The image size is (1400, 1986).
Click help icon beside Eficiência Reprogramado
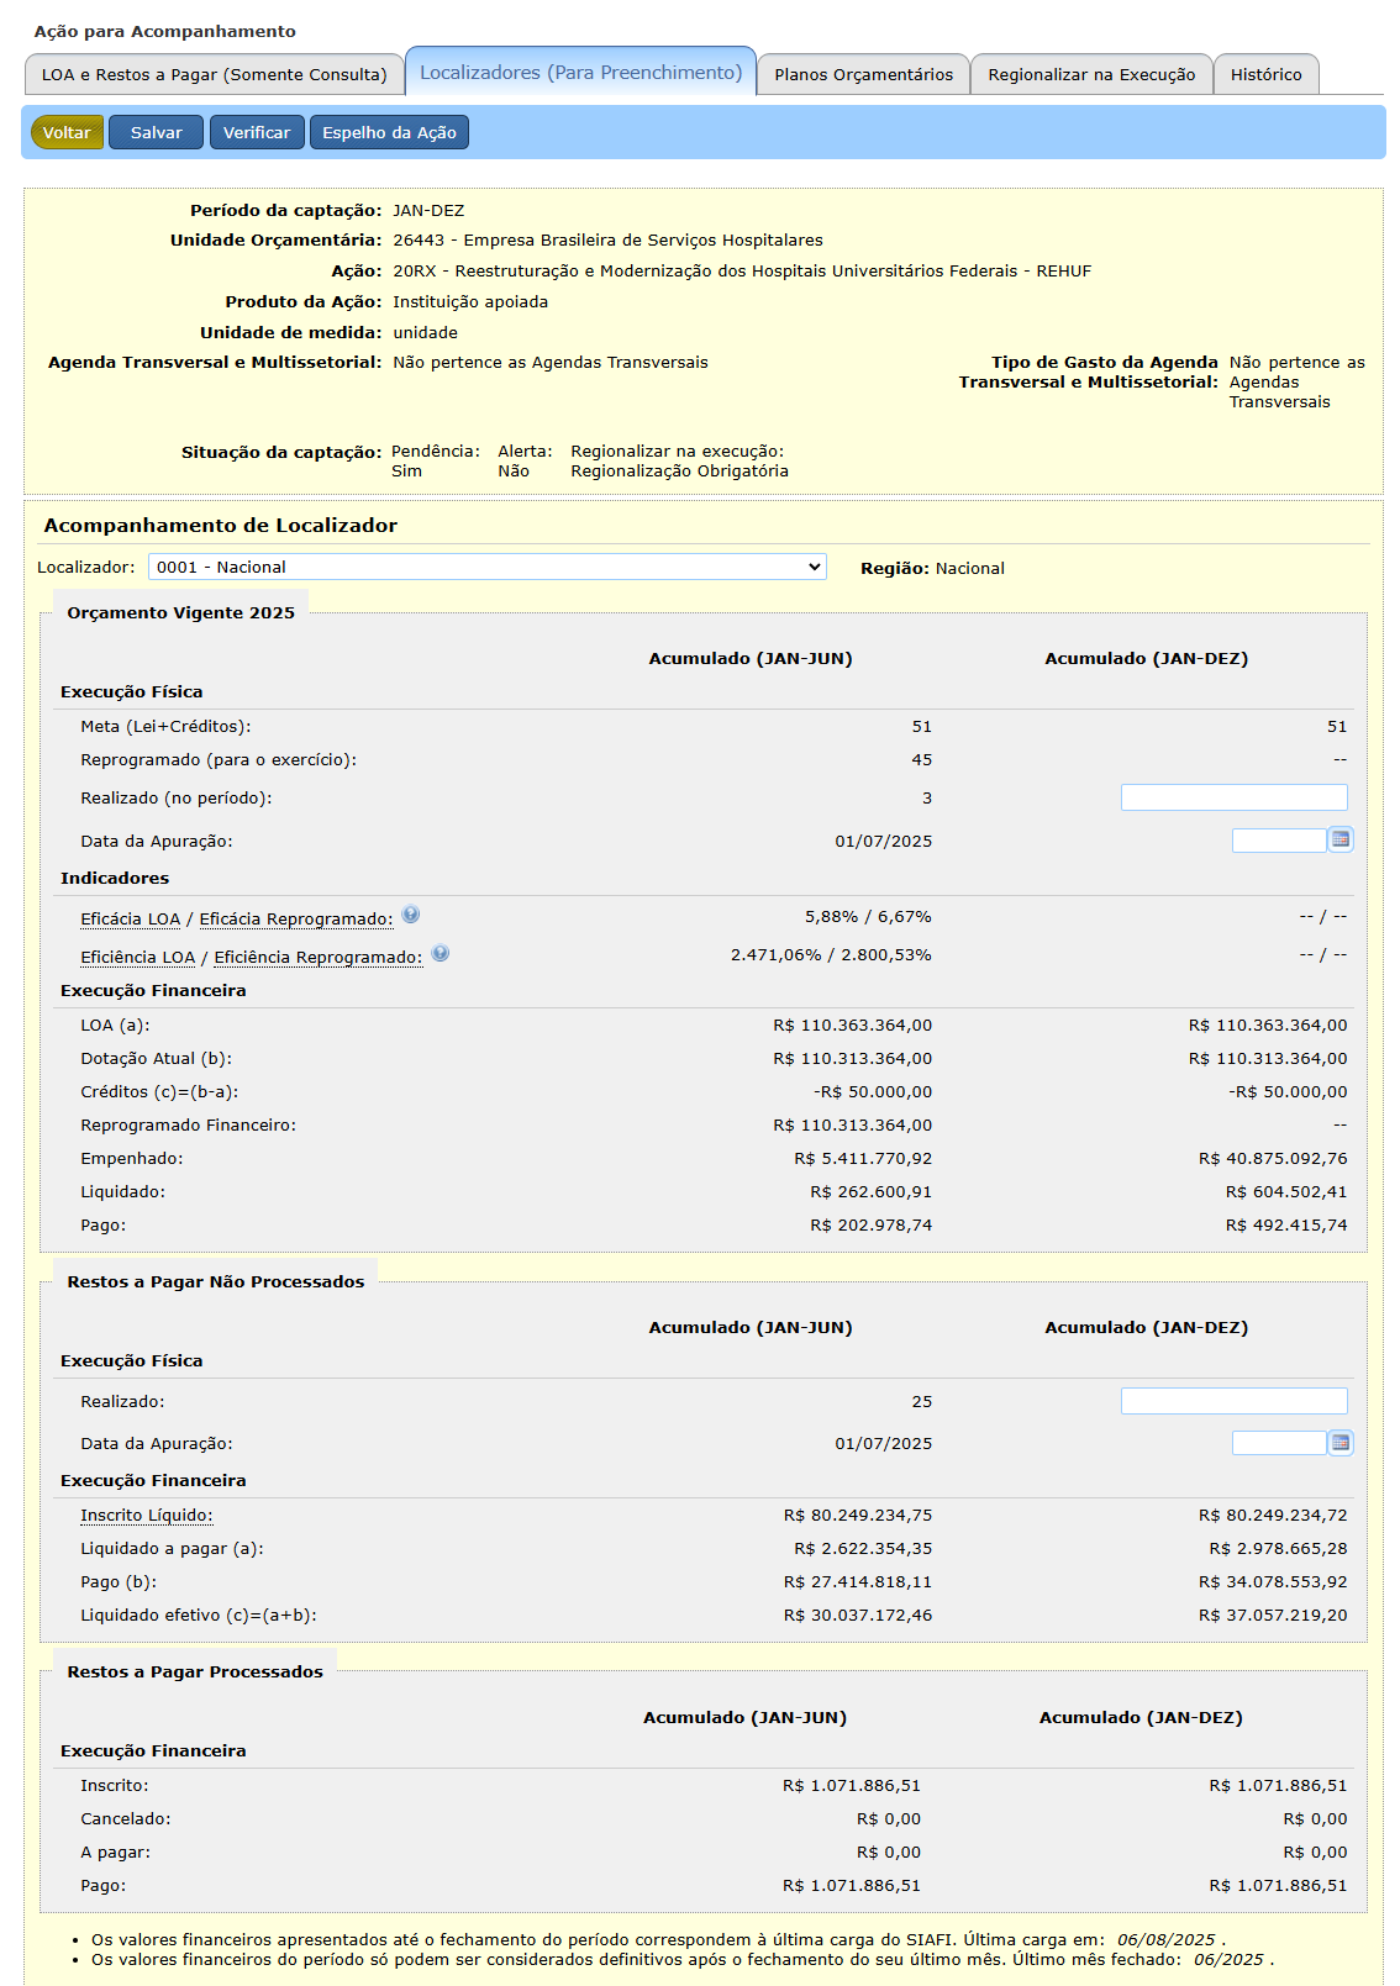pos(440,954)
